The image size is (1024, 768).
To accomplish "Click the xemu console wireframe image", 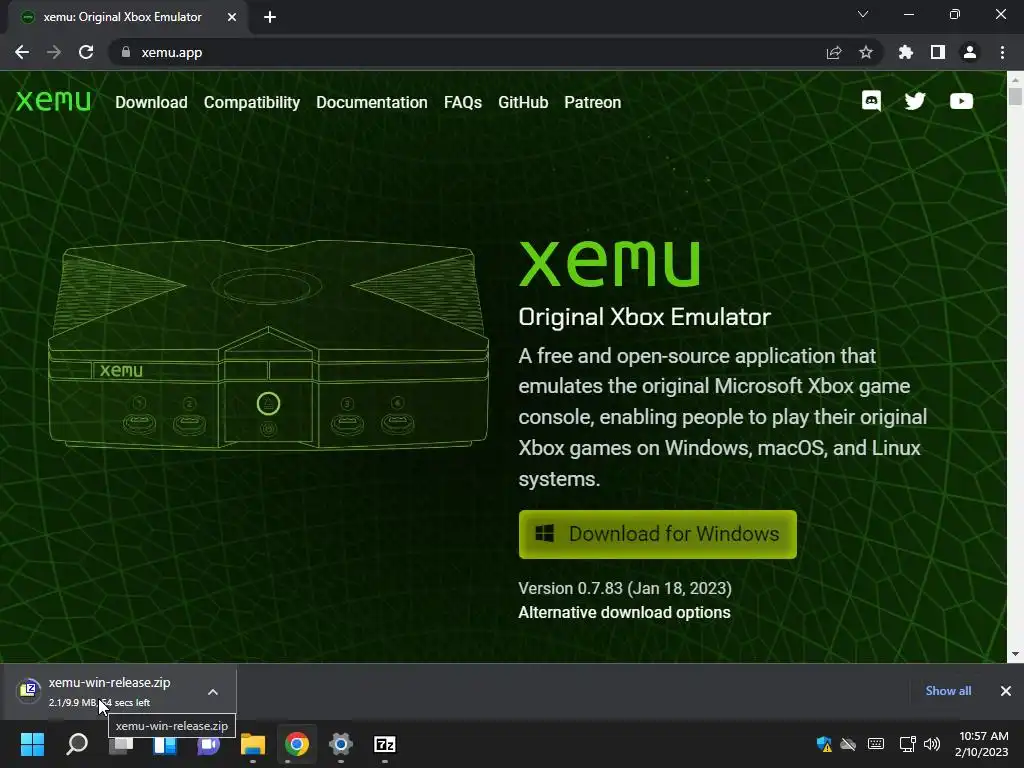I will point(268,345).
